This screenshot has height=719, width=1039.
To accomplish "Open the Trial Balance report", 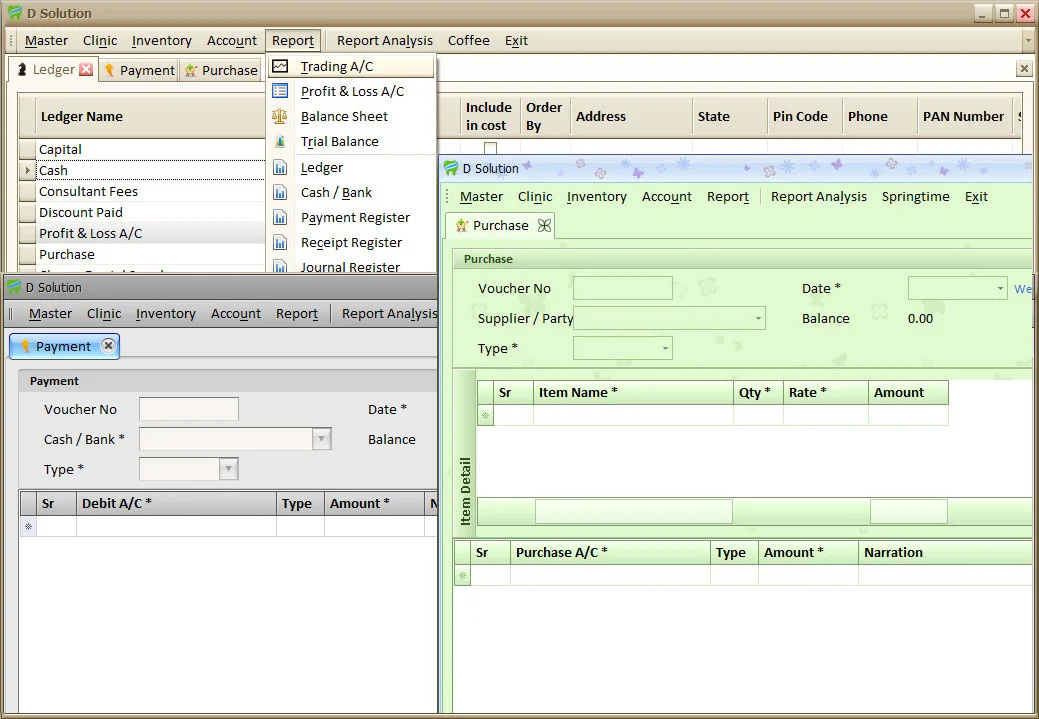I will [340, 141].
